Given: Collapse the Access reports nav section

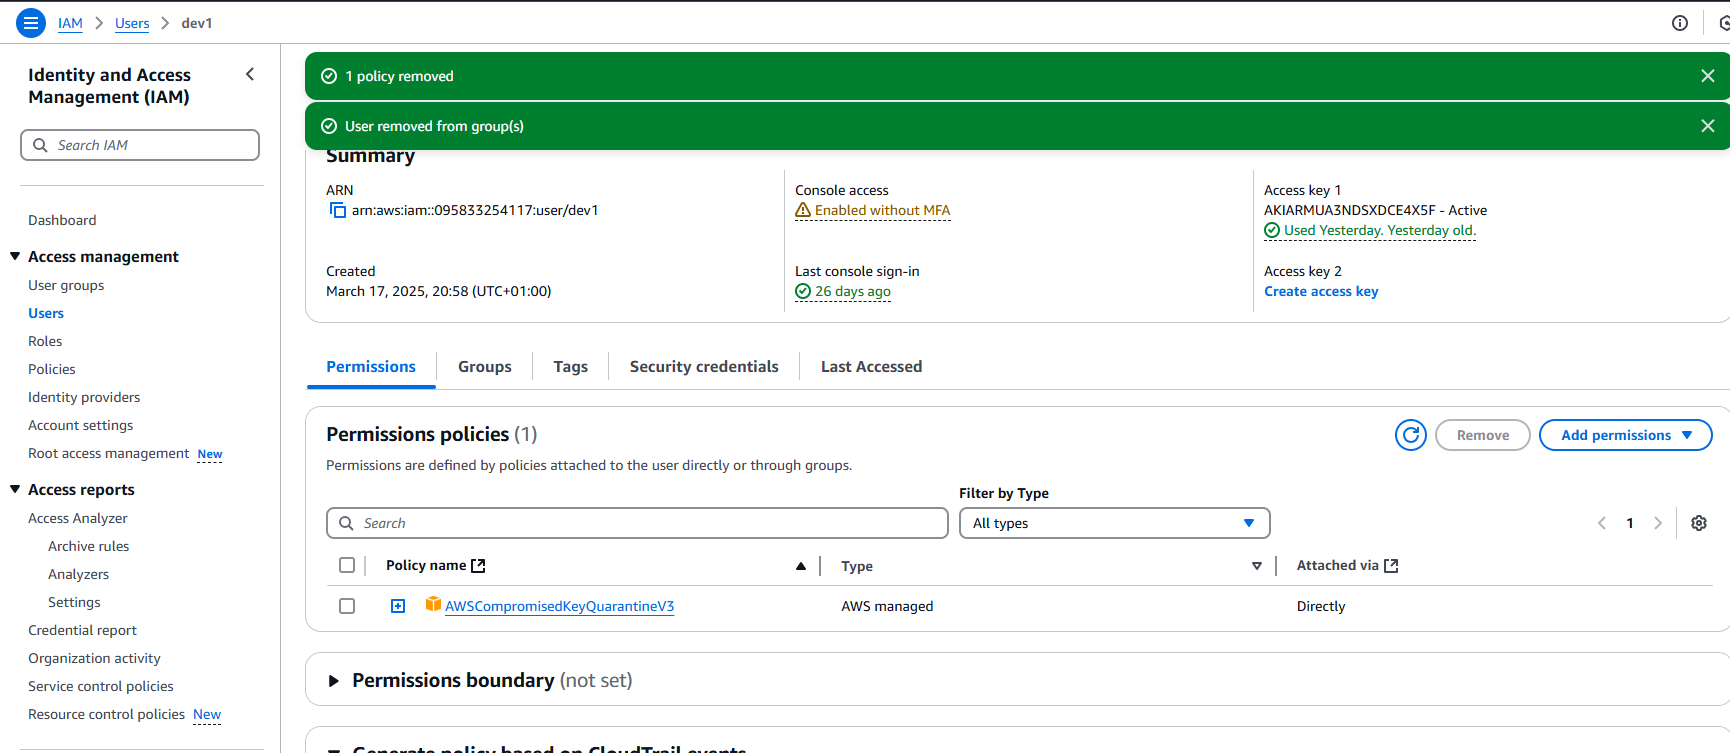Looking at the screenshot, I should (x=15, y=490).
